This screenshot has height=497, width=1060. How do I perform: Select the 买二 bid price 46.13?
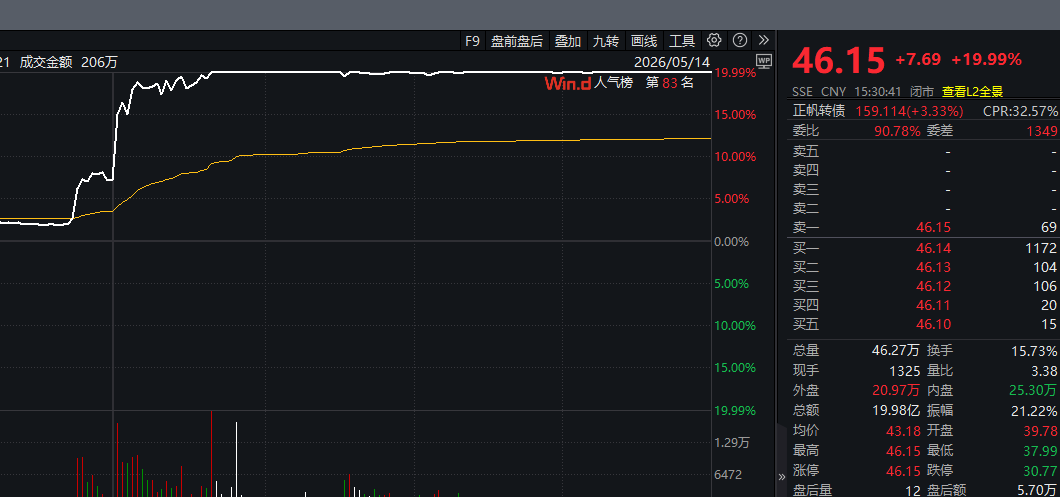(933, 267)
